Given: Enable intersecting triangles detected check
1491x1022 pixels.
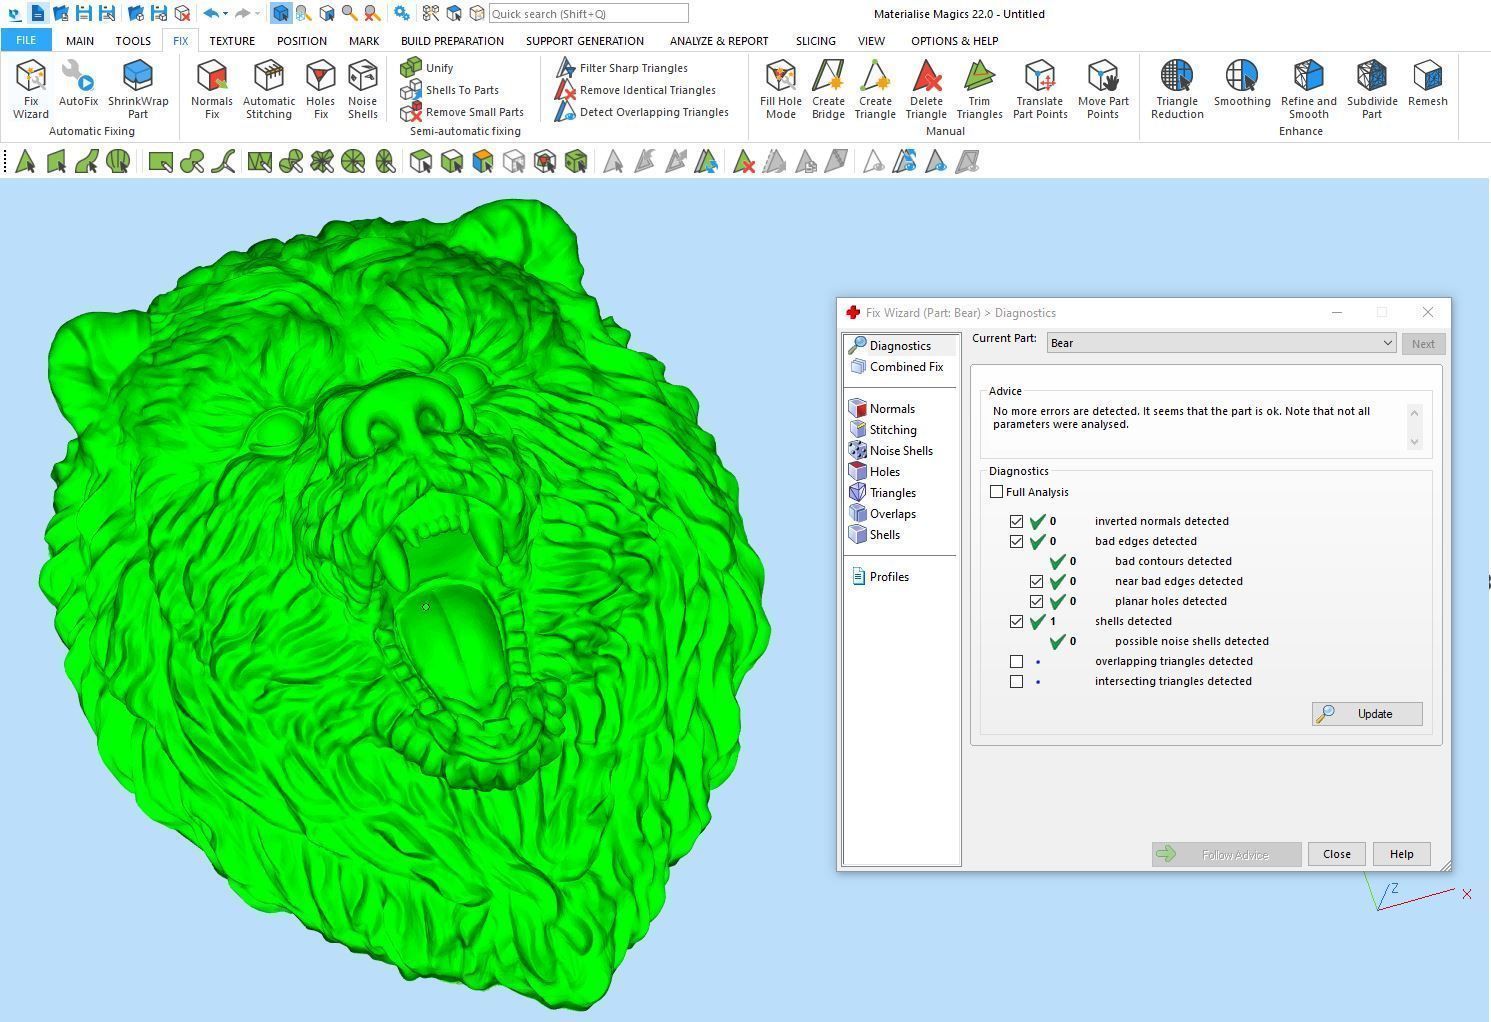Looking at the screenshot, I should click(1017, 681).
